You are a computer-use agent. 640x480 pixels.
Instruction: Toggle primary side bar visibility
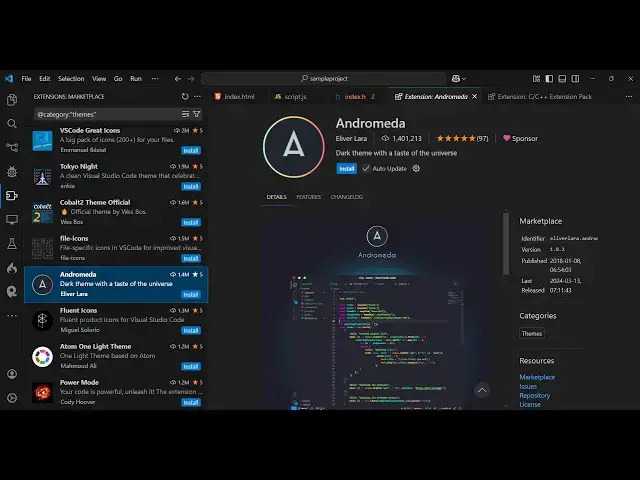[549, 78]
